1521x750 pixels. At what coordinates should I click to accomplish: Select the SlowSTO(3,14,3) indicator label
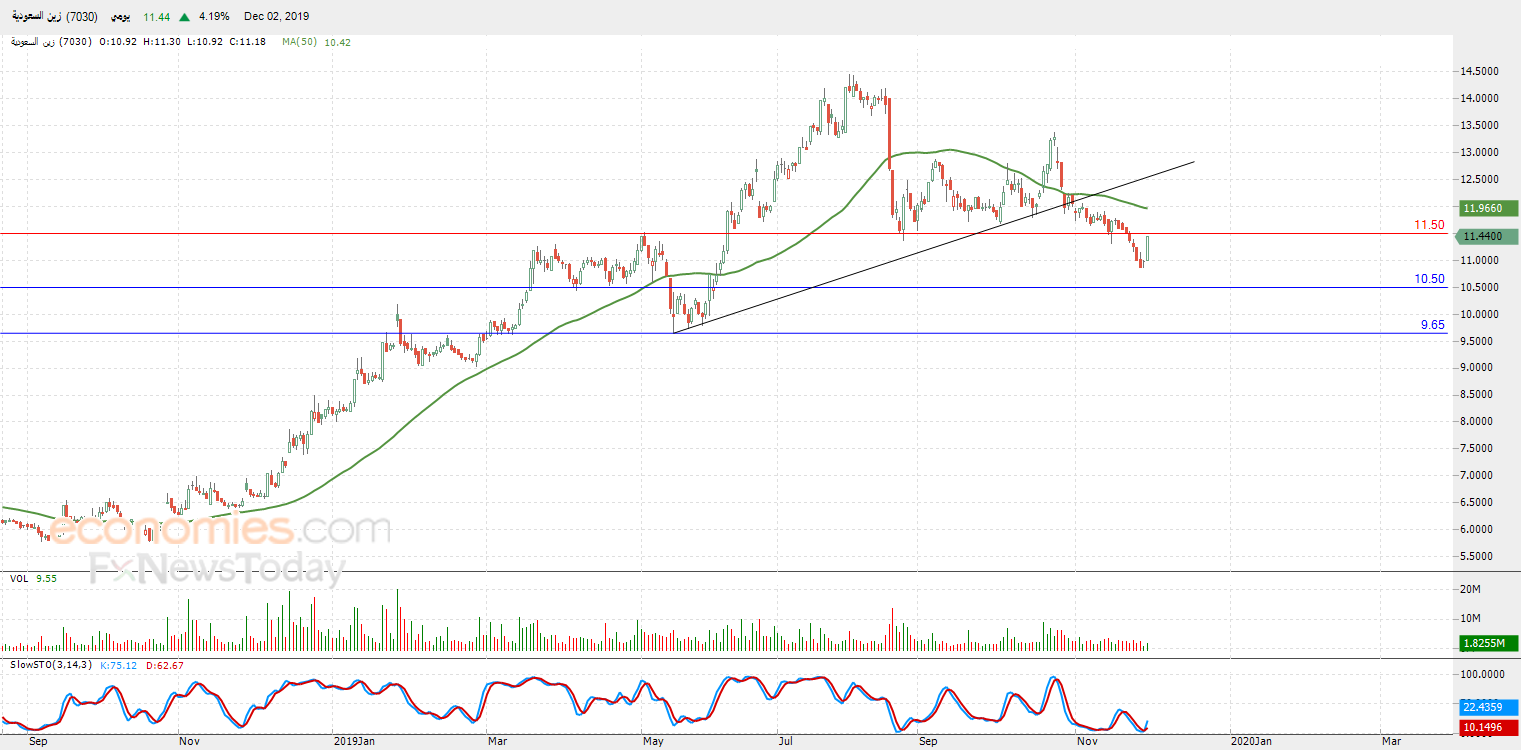[x=50, y=665]
